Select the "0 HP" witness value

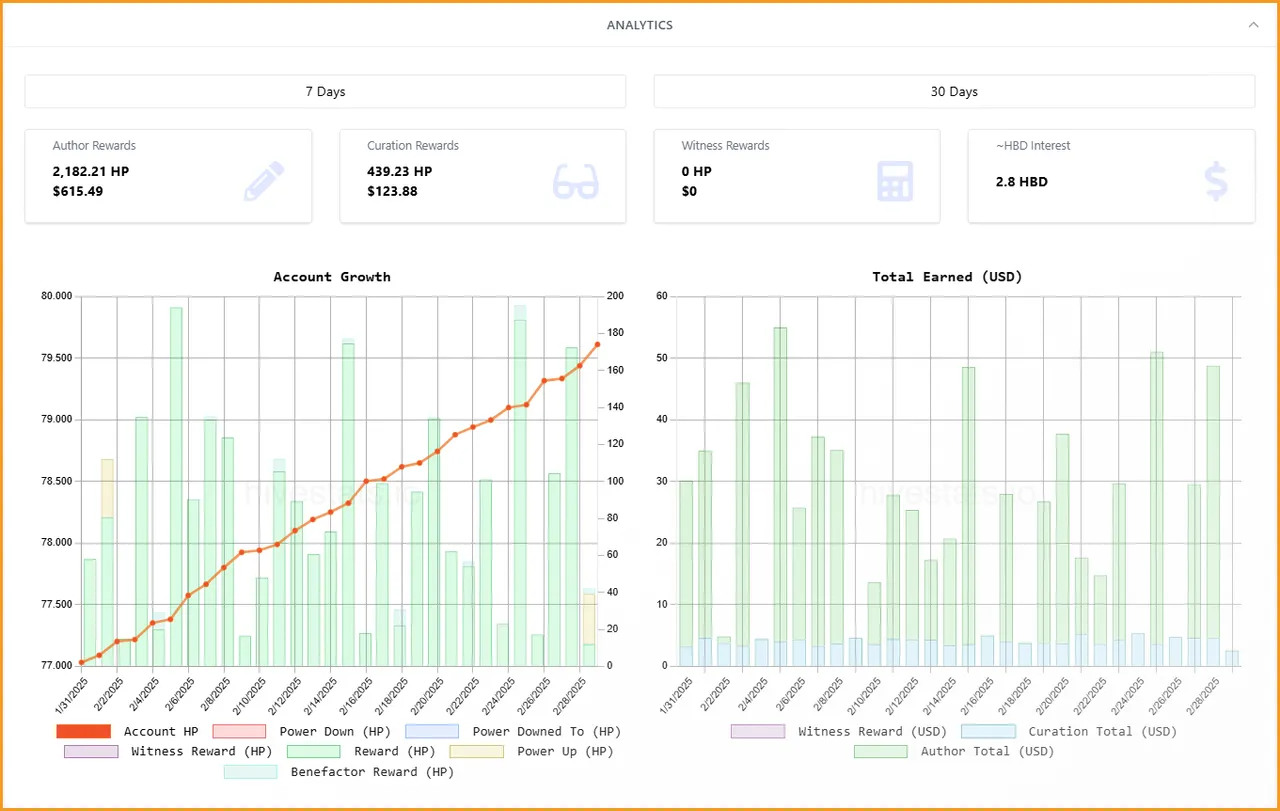click(697, 172)
